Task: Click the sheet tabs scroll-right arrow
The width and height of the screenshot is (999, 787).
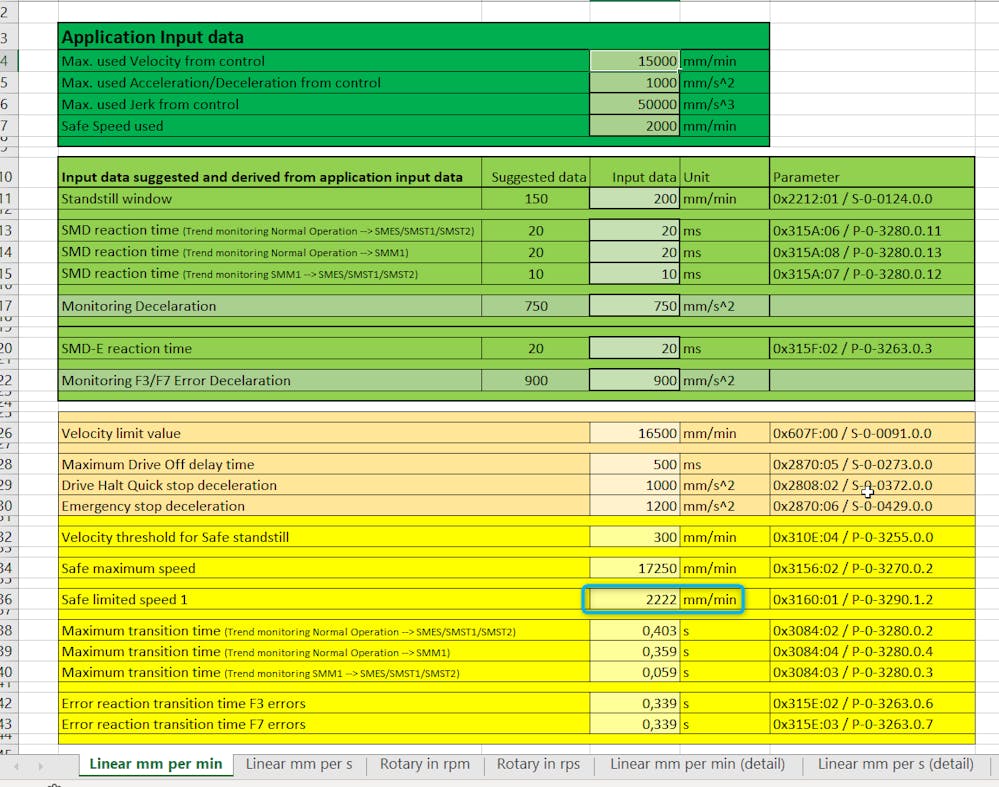Action: pyautogui.click(x=41, y=766)
